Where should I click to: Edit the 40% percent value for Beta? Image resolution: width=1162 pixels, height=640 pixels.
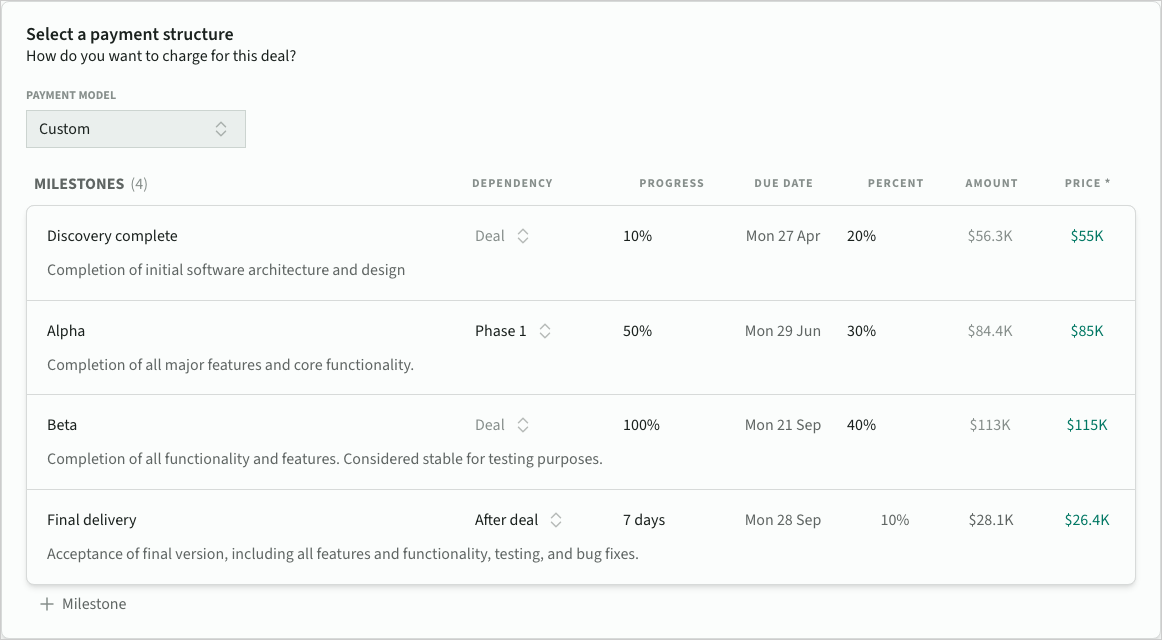click(x=861, y=425)
